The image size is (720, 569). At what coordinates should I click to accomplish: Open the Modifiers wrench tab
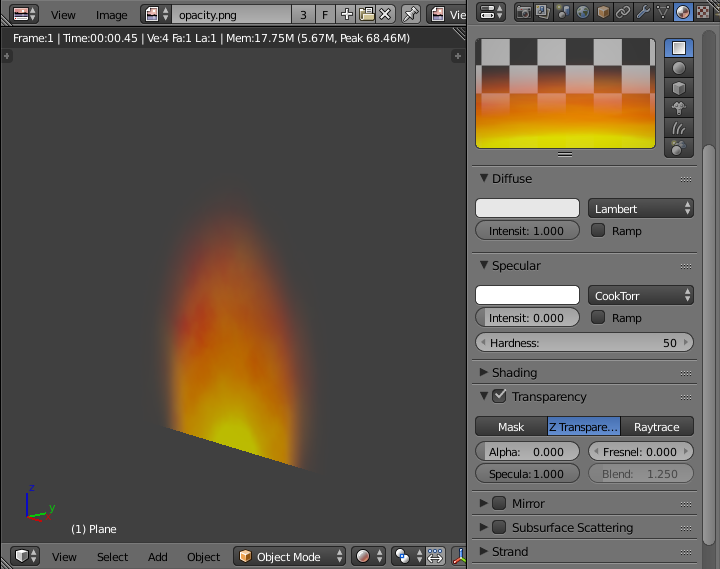pyautogui.click(x=643, y=13)
